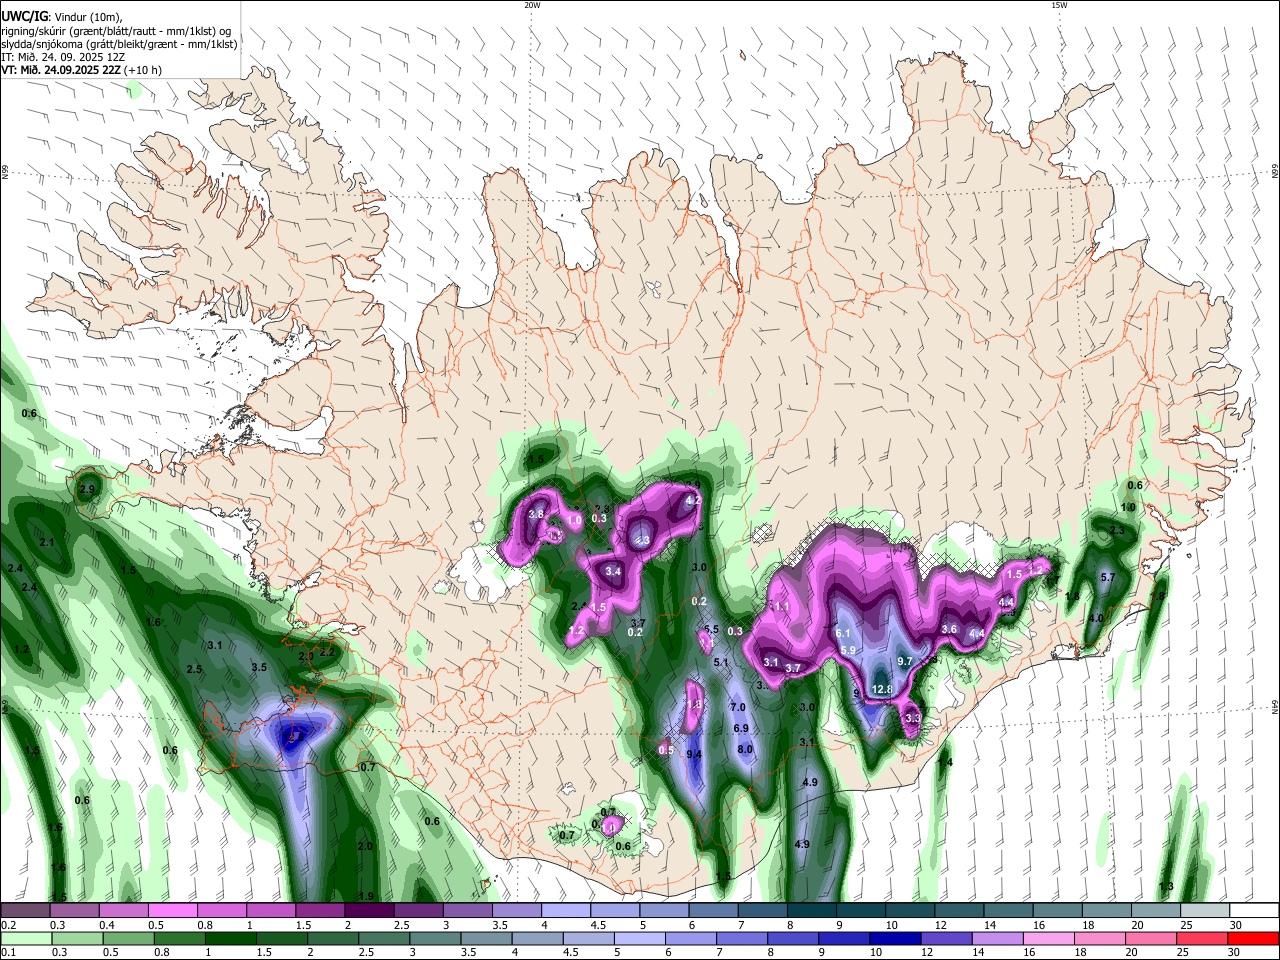
Task: Pick the darkest green 1–1.5 rain legend swatch
Action: pos(229,938)
